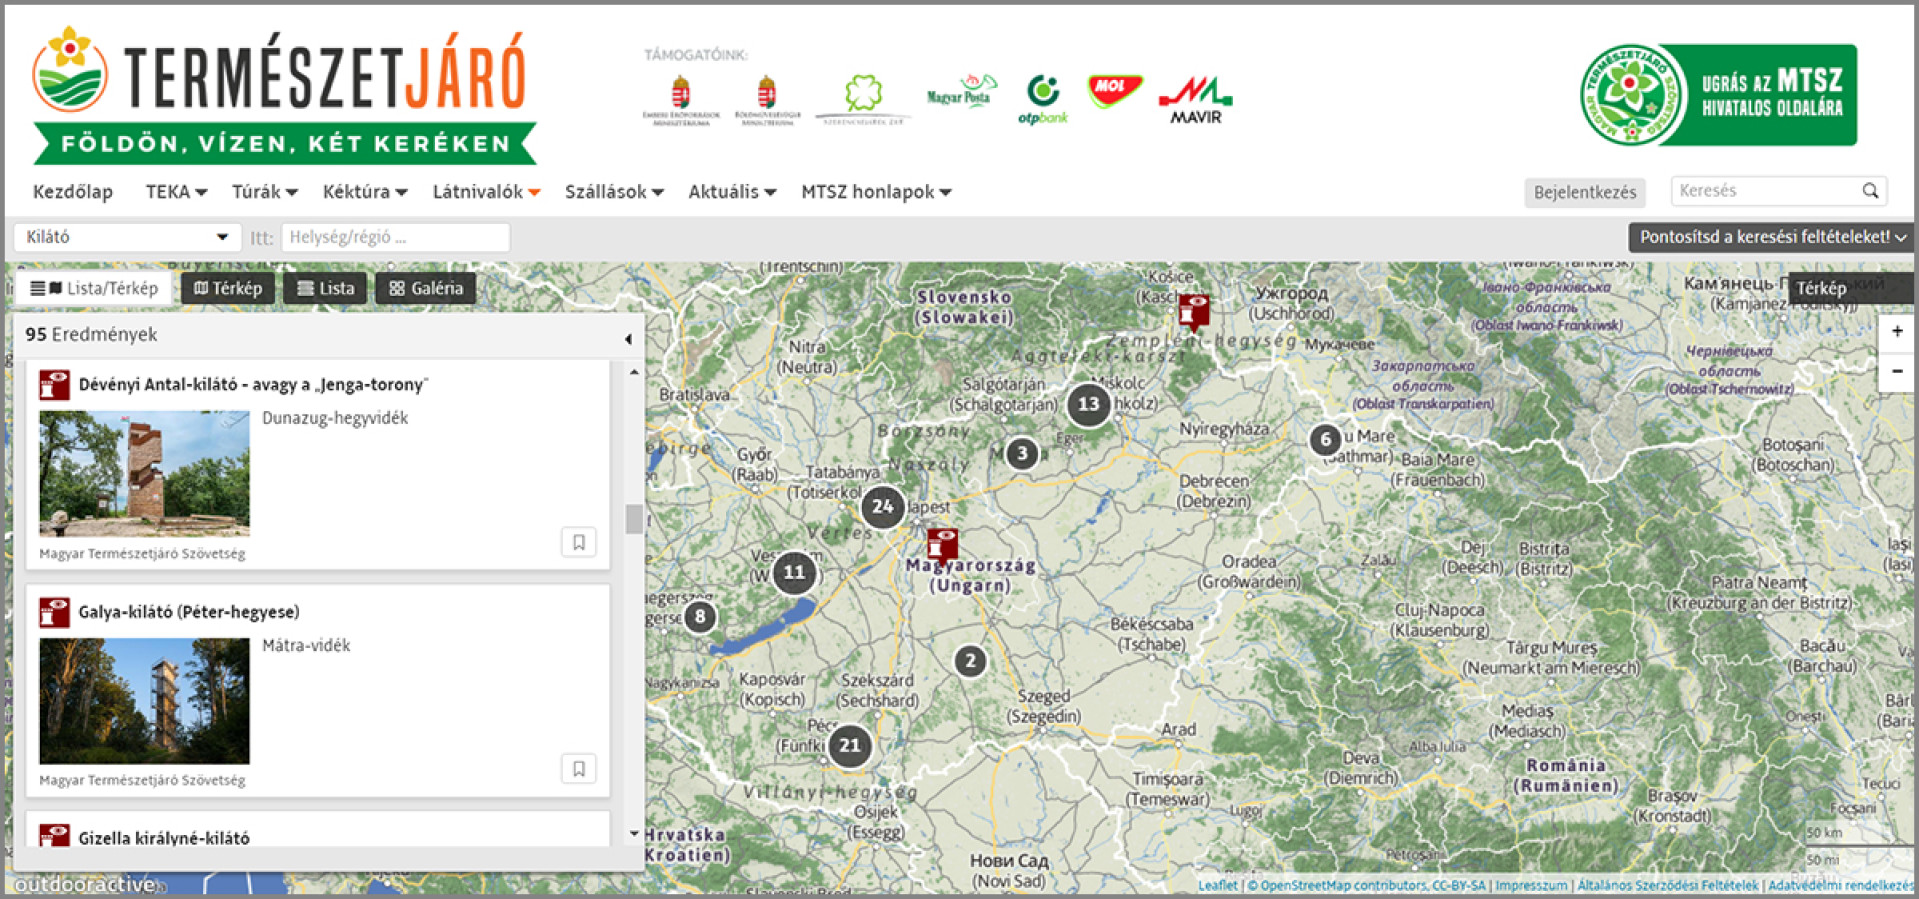Click the search magnifier icon

tap(1870, 190)
